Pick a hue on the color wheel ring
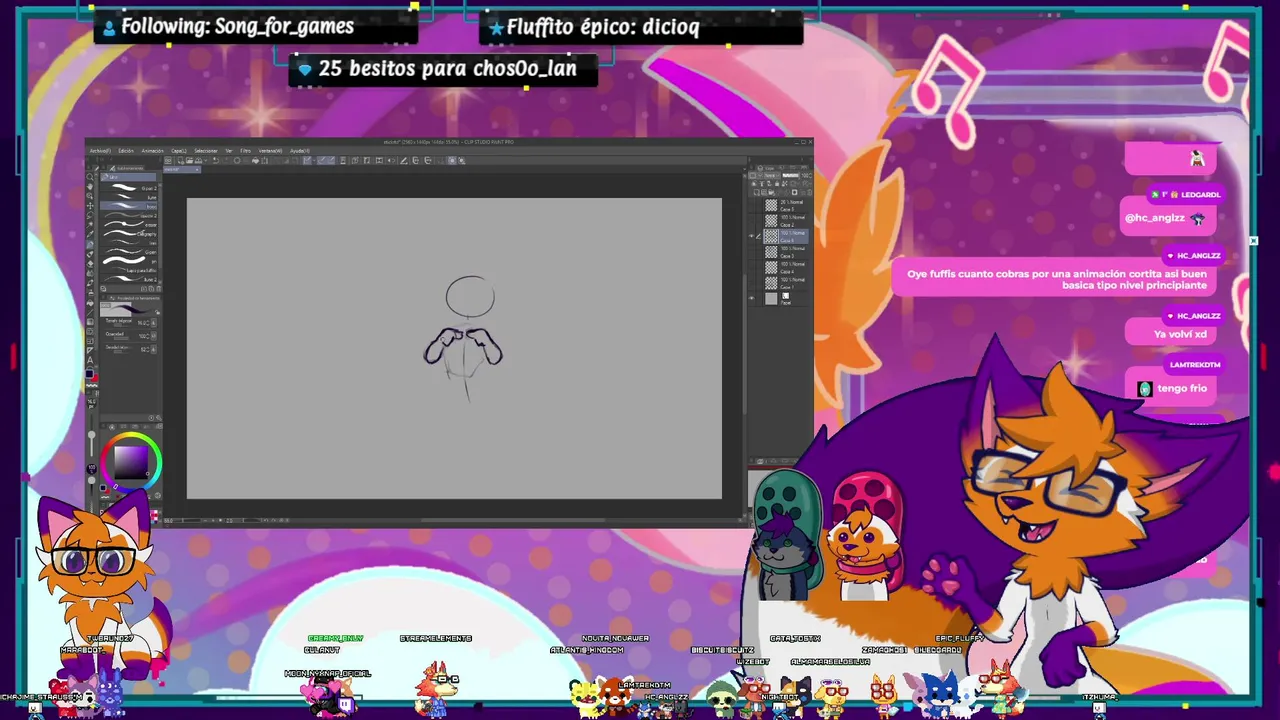 [132, 436]
